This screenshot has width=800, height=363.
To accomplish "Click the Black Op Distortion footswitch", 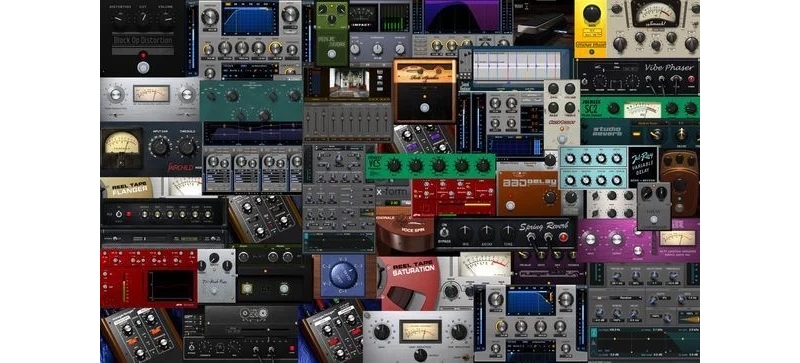I will tap(143, 67).
